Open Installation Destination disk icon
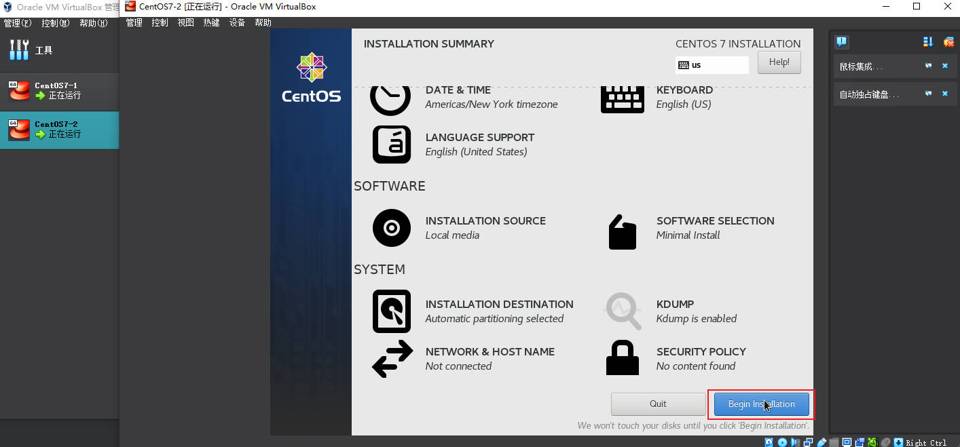Viewport: 960px width, 447px height. [x=391, y=311]
